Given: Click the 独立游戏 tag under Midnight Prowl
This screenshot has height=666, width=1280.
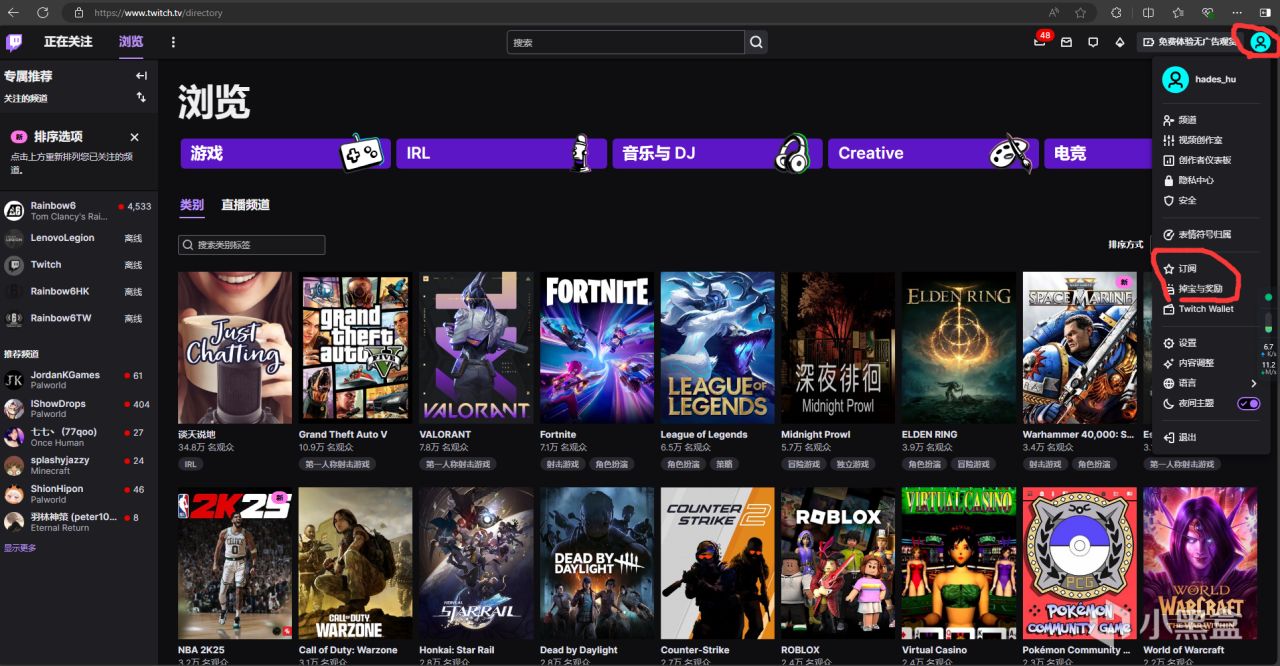Looking at the screenshot, I should click(853, 464).
